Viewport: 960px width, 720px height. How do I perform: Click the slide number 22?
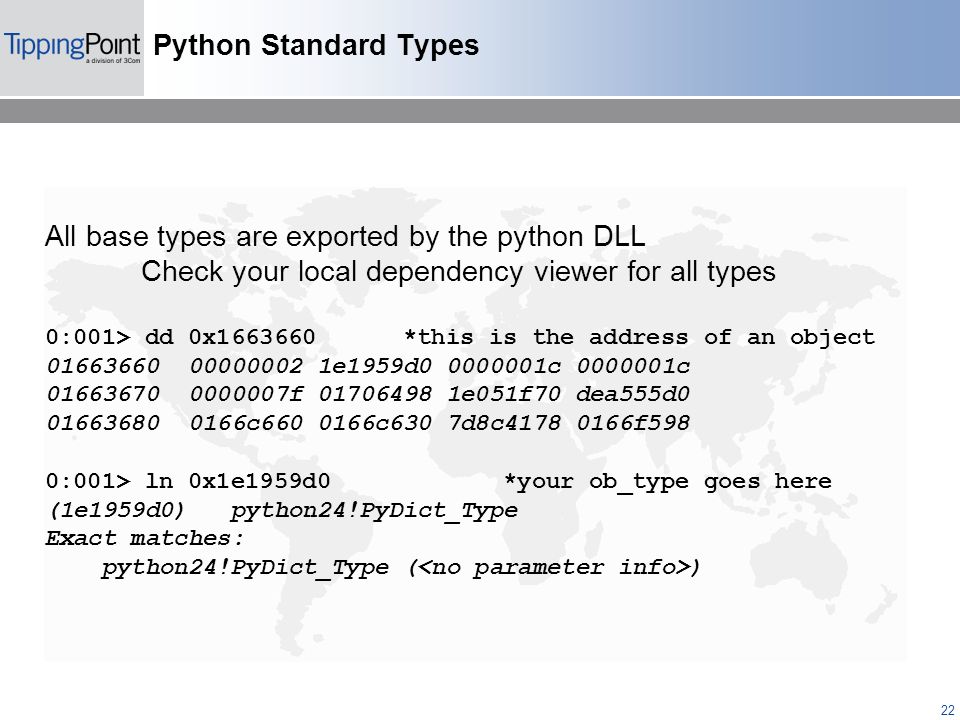point(947,711)
